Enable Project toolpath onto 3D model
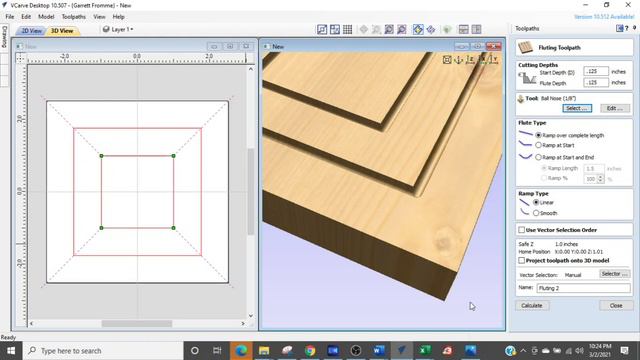Viewport: 640px width, 360px height. click(x=521, y=260)
